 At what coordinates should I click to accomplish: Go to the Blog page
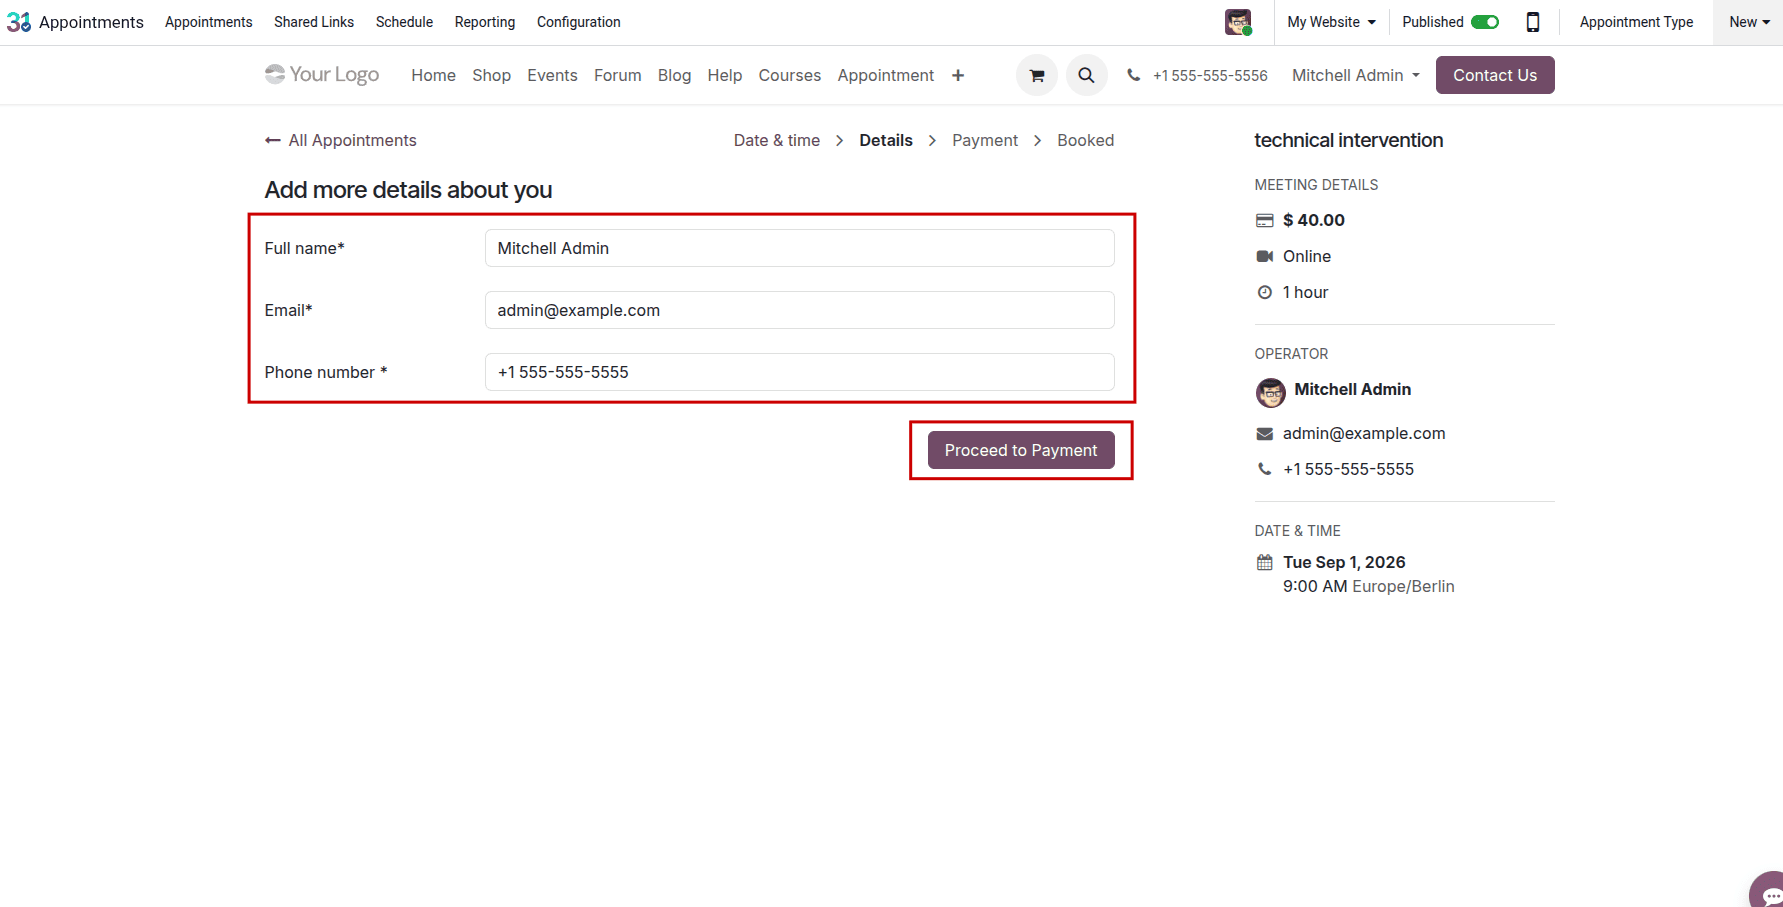point(674,75)
